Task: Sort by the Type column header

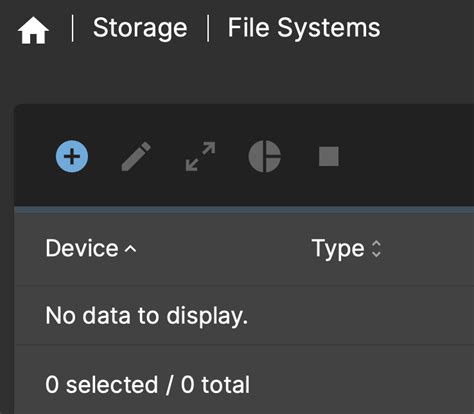Action: pyautogui.click(x=338, y=249)
